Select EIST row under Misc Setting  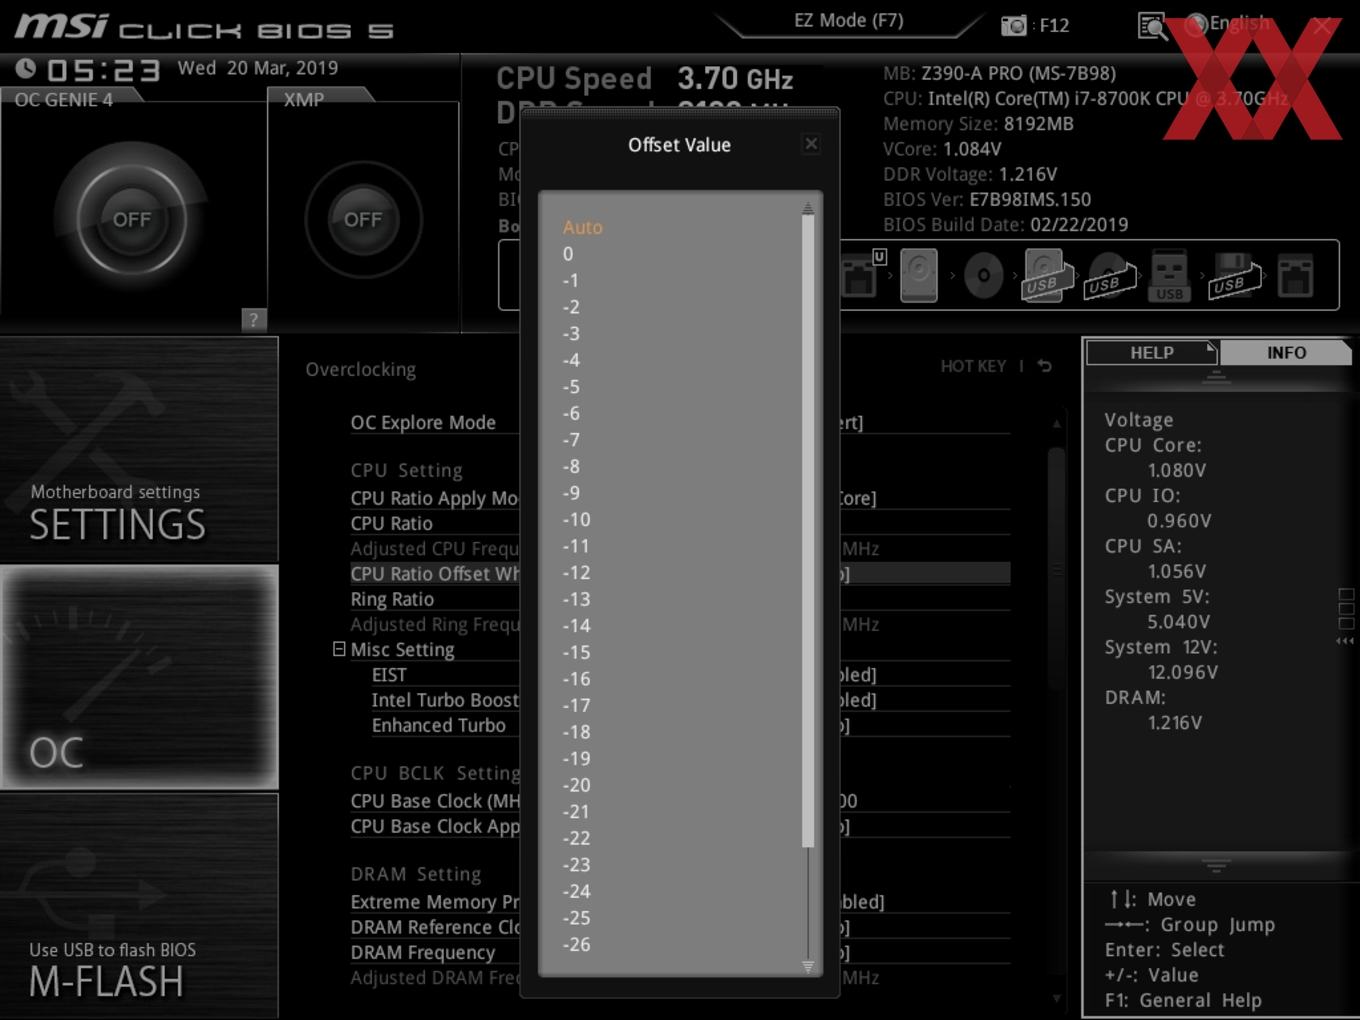tap(389, 675)
